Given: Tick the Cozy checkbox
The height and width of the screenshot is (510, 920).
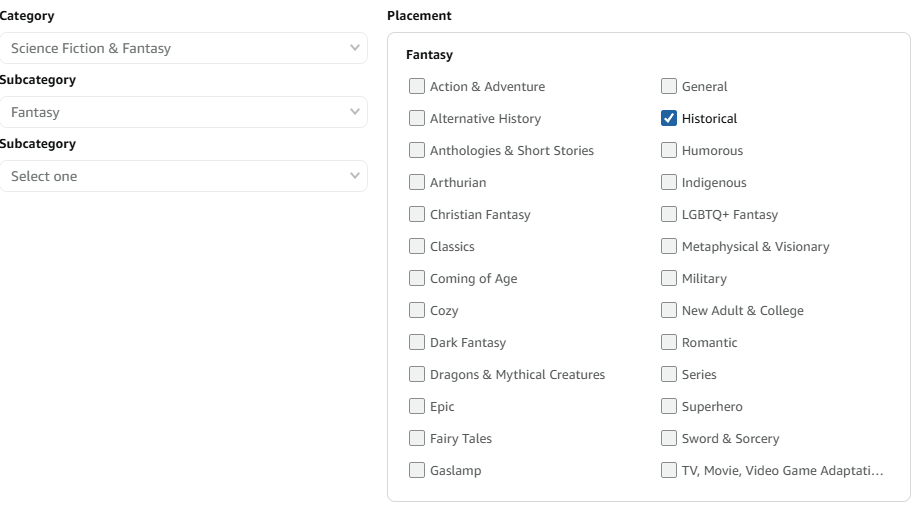Looking at the screenshot, I should pyautogui.click(x=417, y=310).
